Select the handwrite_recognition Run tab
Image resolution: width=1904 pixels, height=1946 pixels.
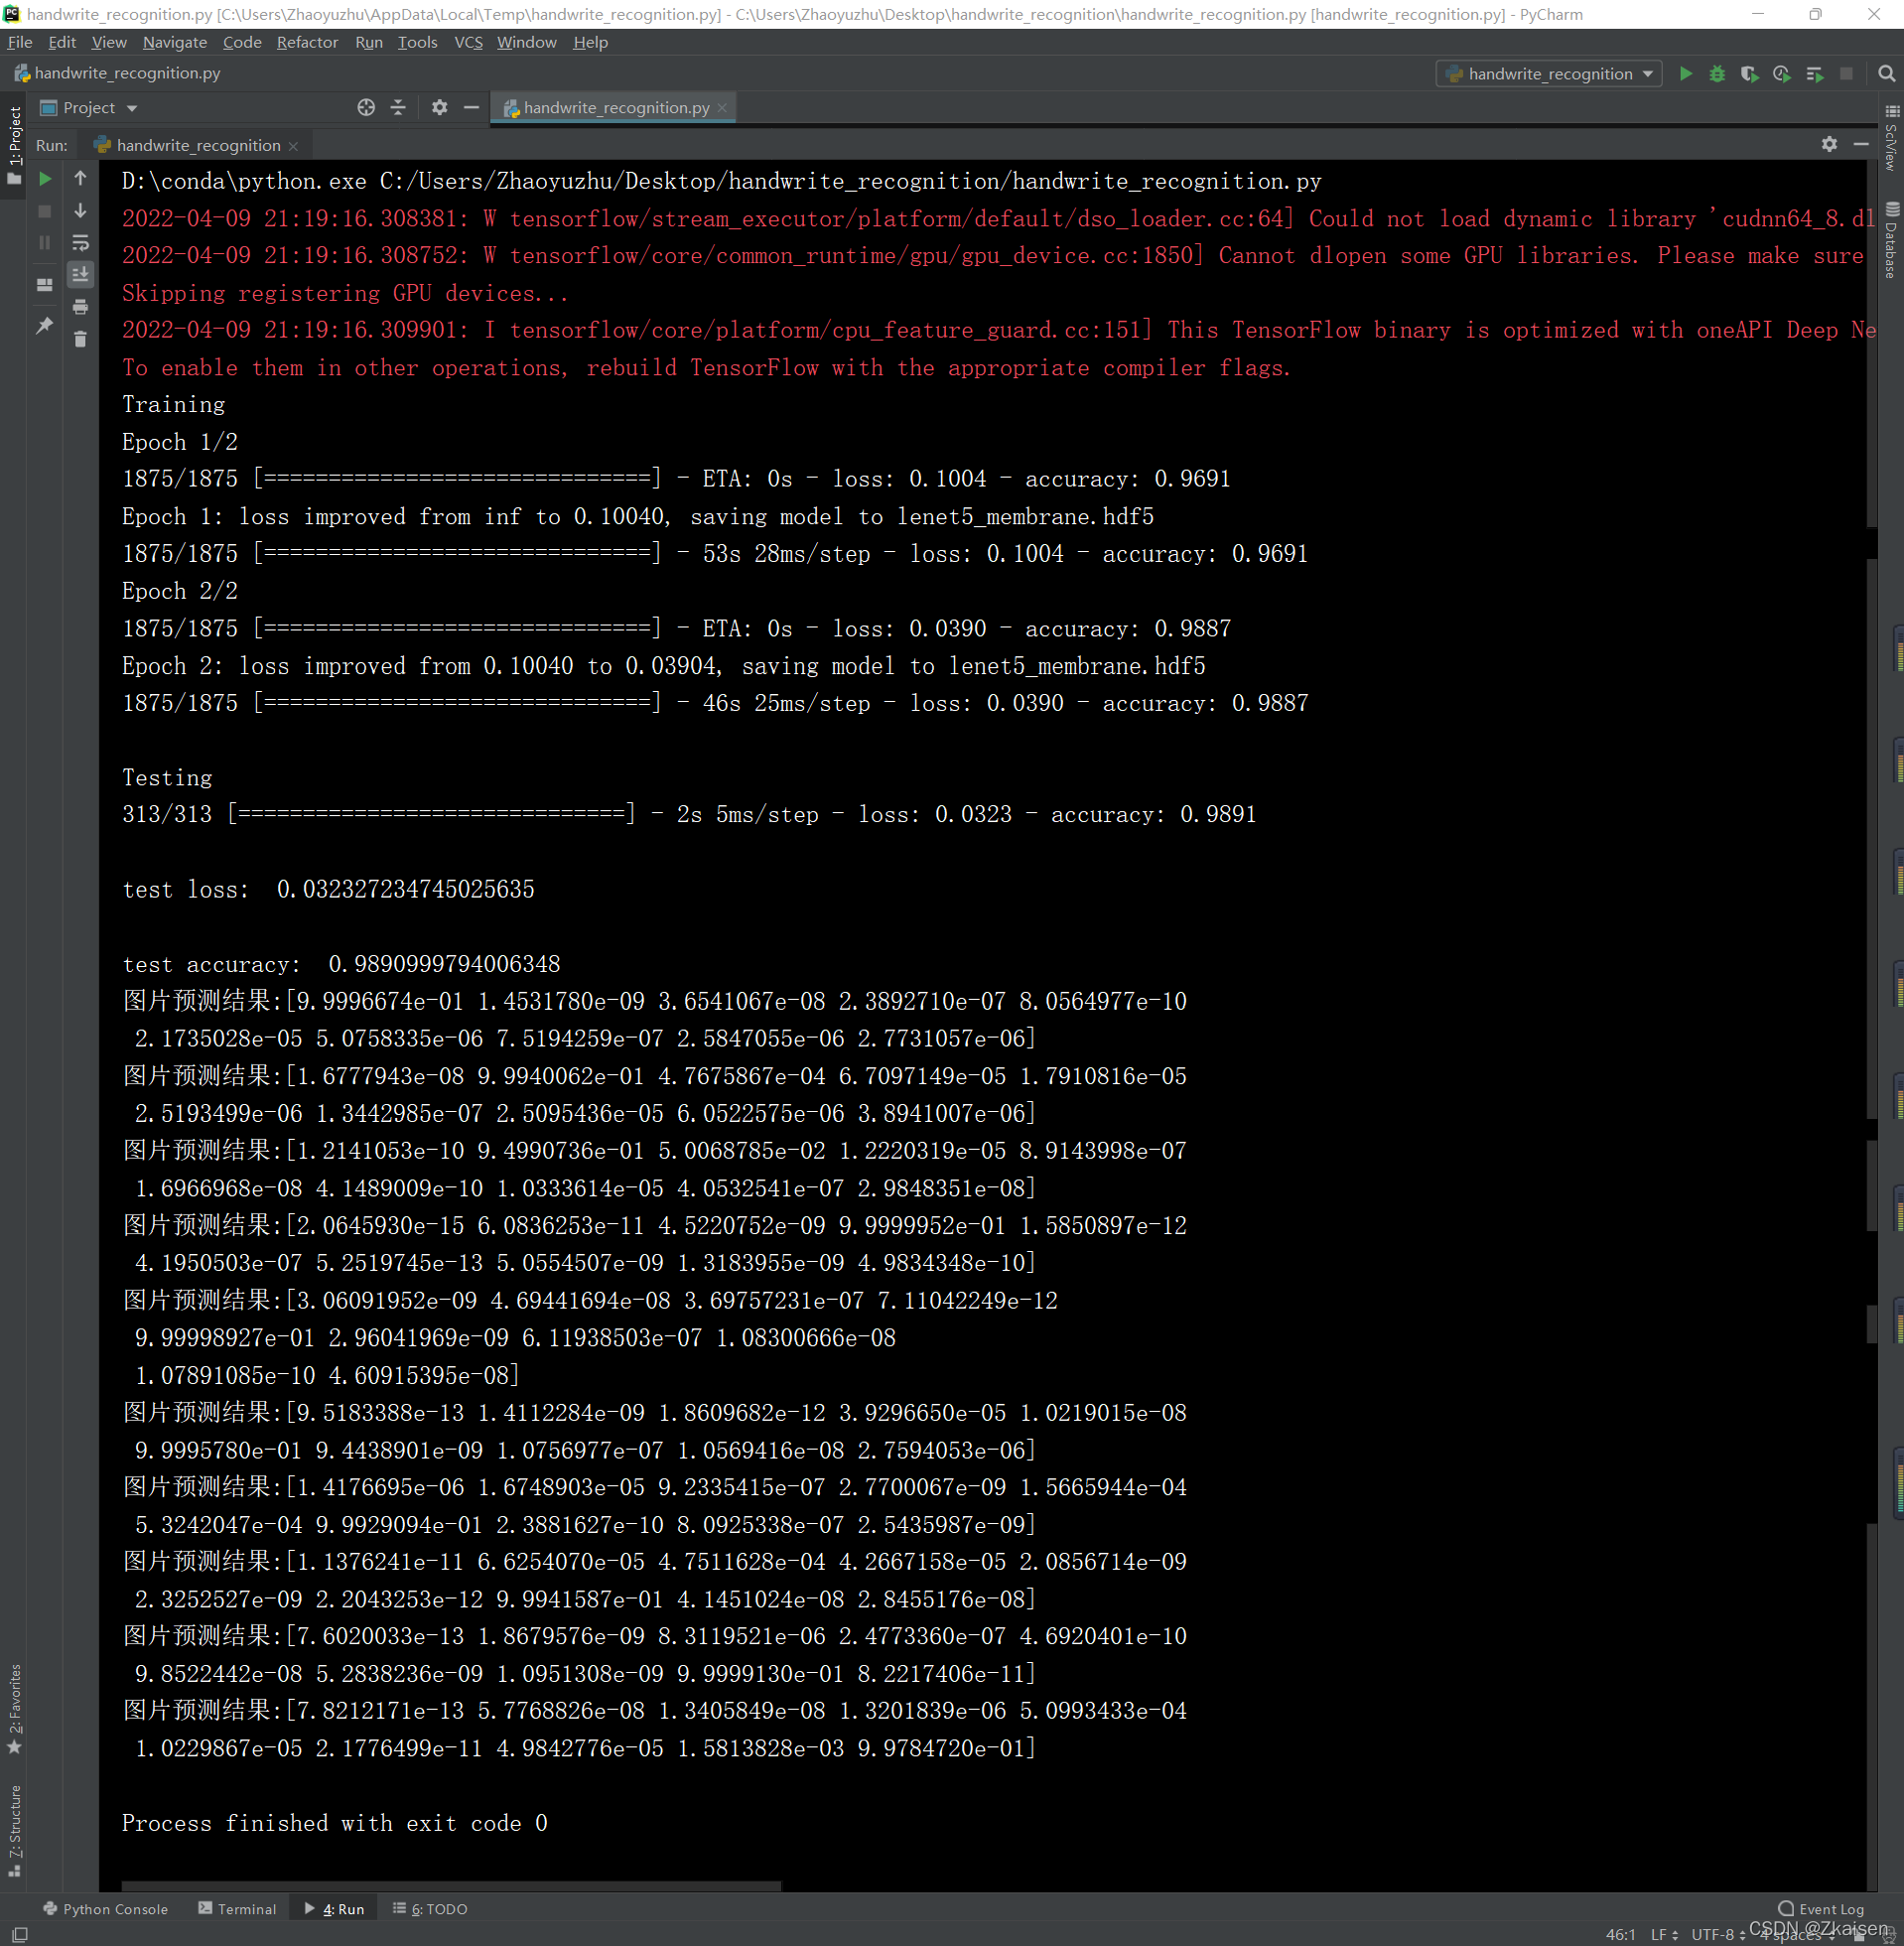pos(197,146)
